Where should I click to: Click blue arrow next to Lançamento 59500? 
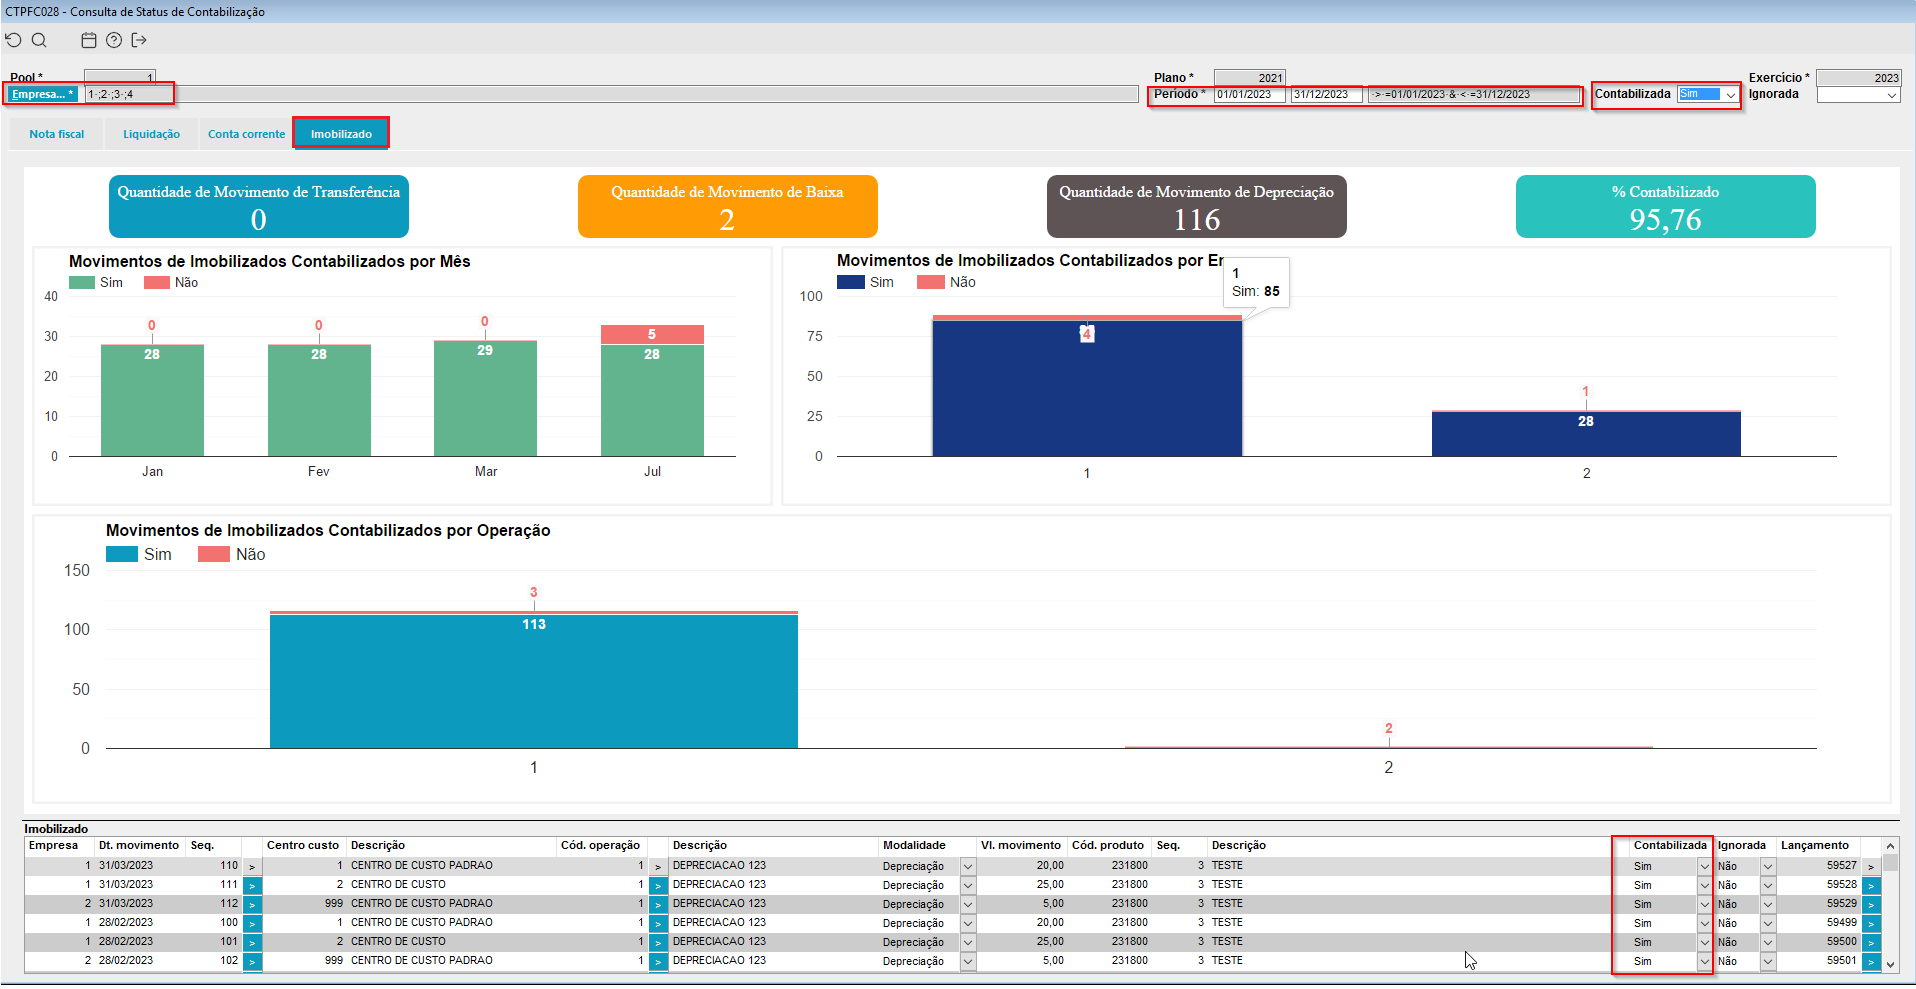coord(1871,943)
